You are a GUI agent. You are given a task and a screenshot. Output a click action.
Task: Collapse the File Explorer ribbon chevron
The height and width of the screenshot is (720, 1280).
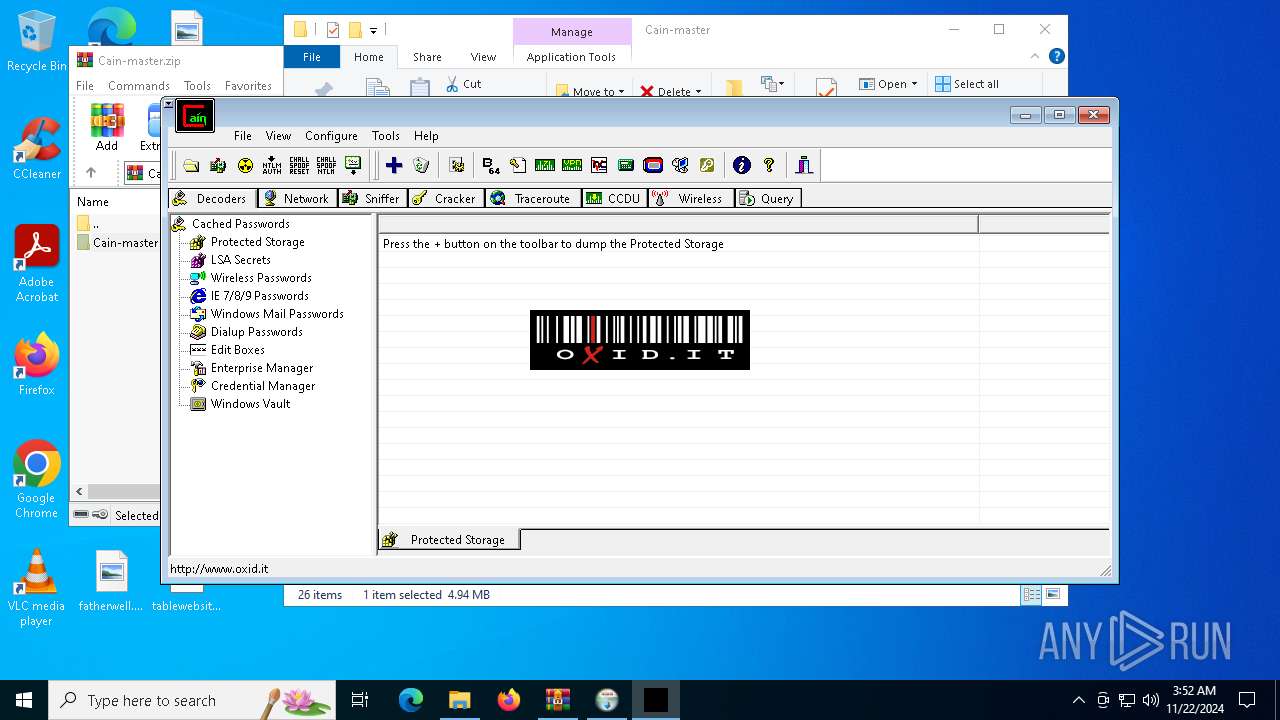1036,57
